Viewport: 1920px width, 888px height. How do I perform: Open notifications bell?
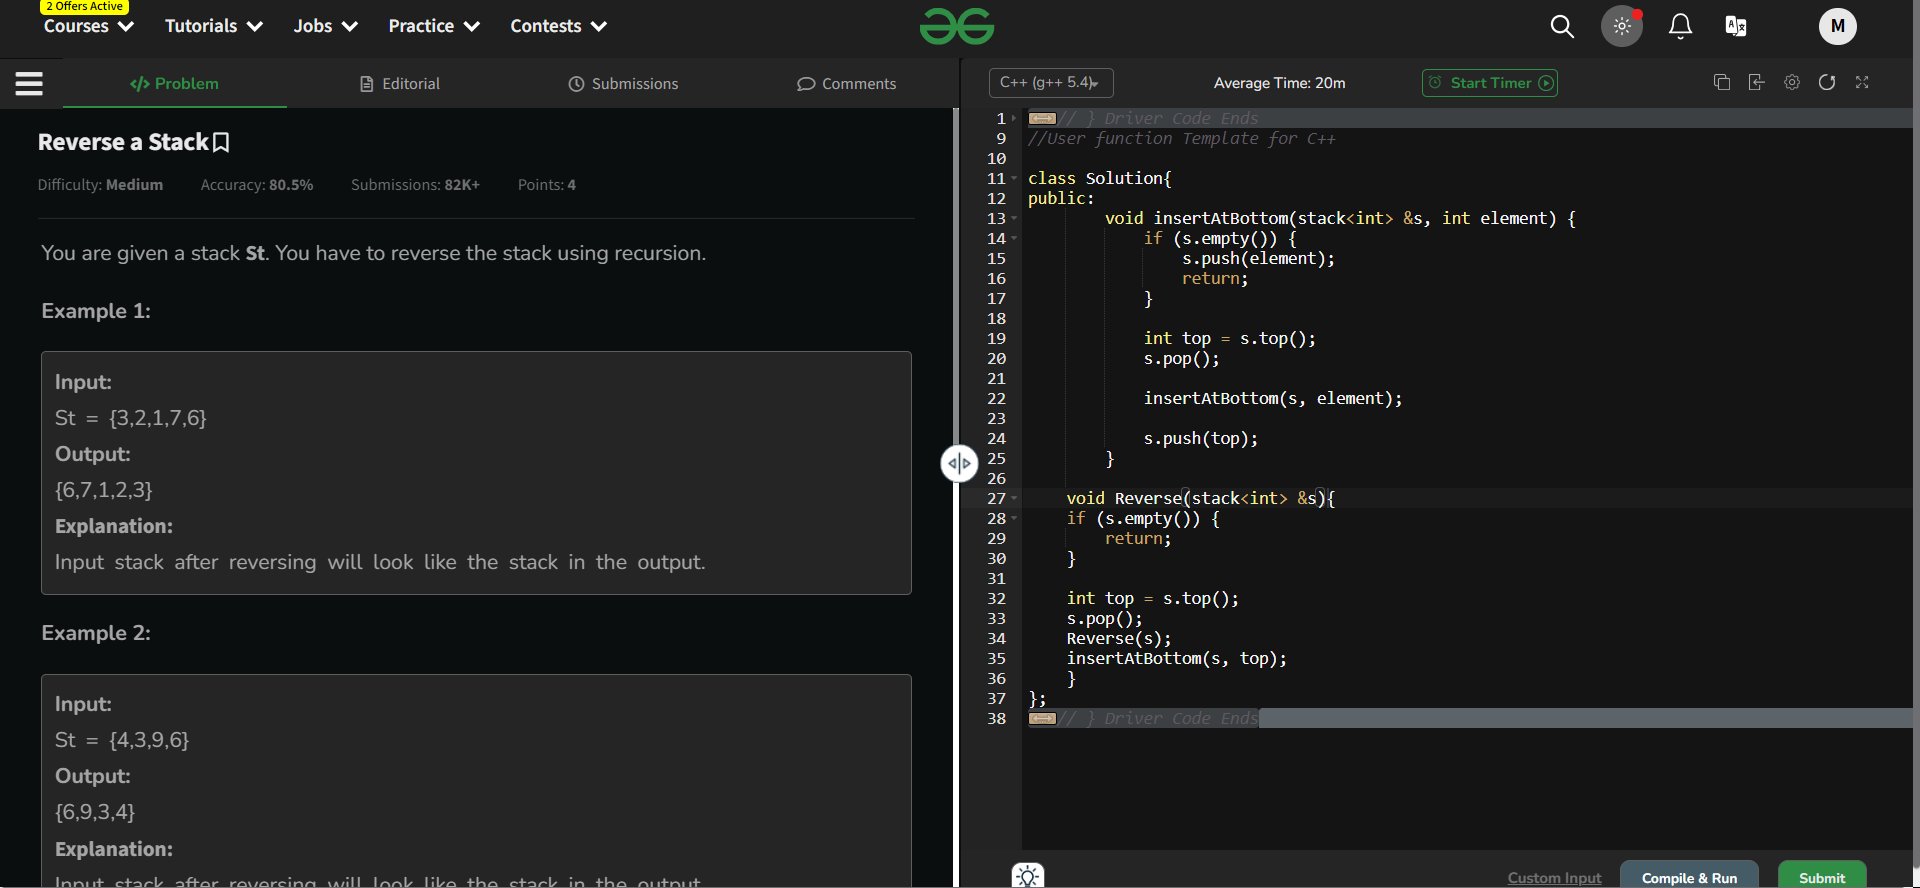pyautogui.click(x=1680, y=27)
